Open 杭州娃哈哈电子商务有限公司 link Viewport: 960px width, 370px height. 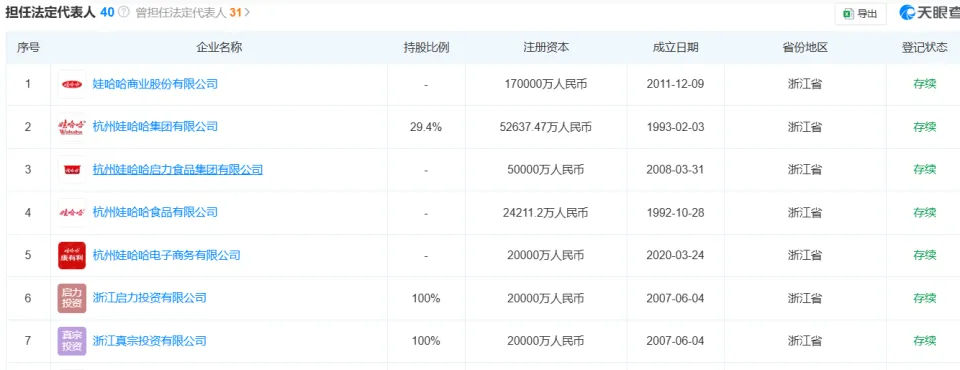[167, 255]
